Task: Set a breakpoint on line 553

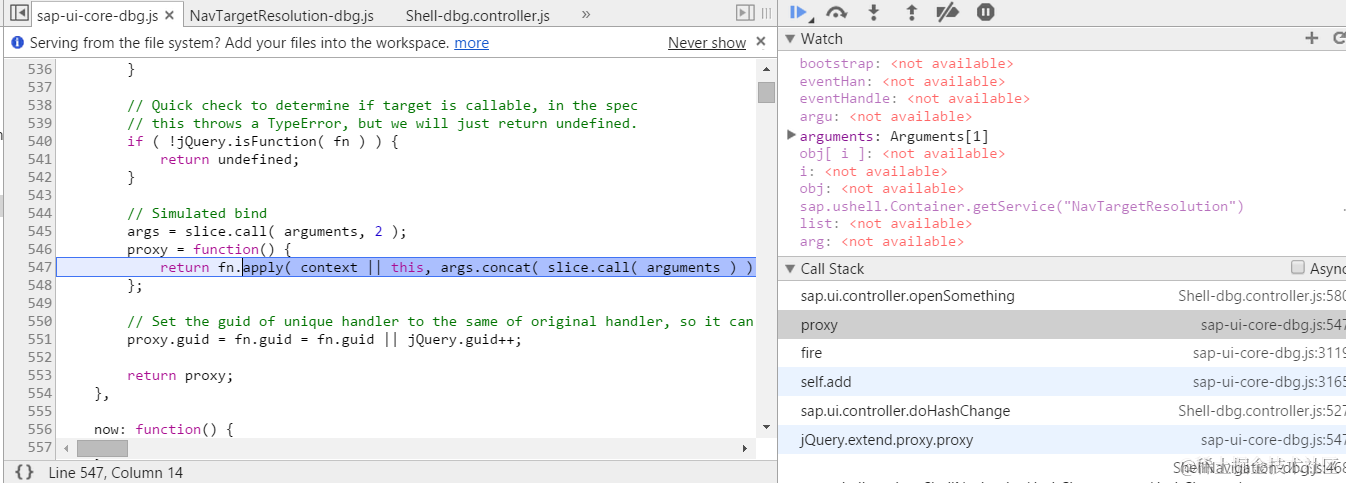Action: tap(38, 375)
